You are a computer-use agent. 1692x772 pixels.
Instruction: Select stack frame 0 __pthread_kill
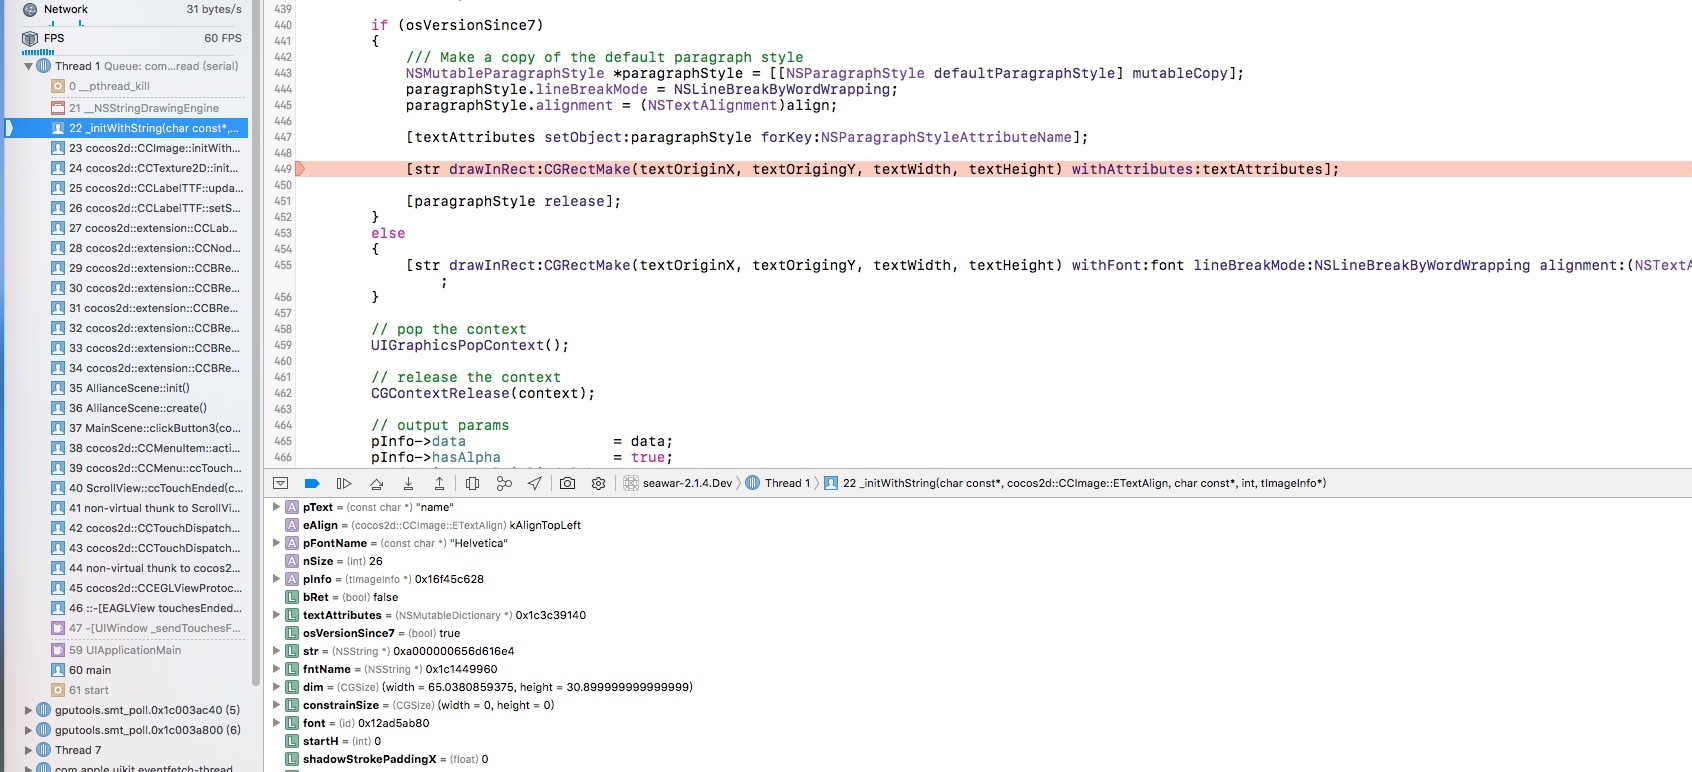pos(126,86)
